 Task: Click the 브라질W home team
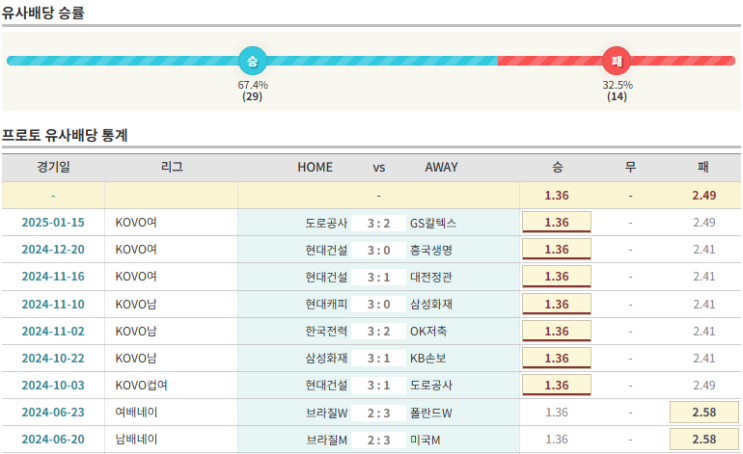(327, 413)
